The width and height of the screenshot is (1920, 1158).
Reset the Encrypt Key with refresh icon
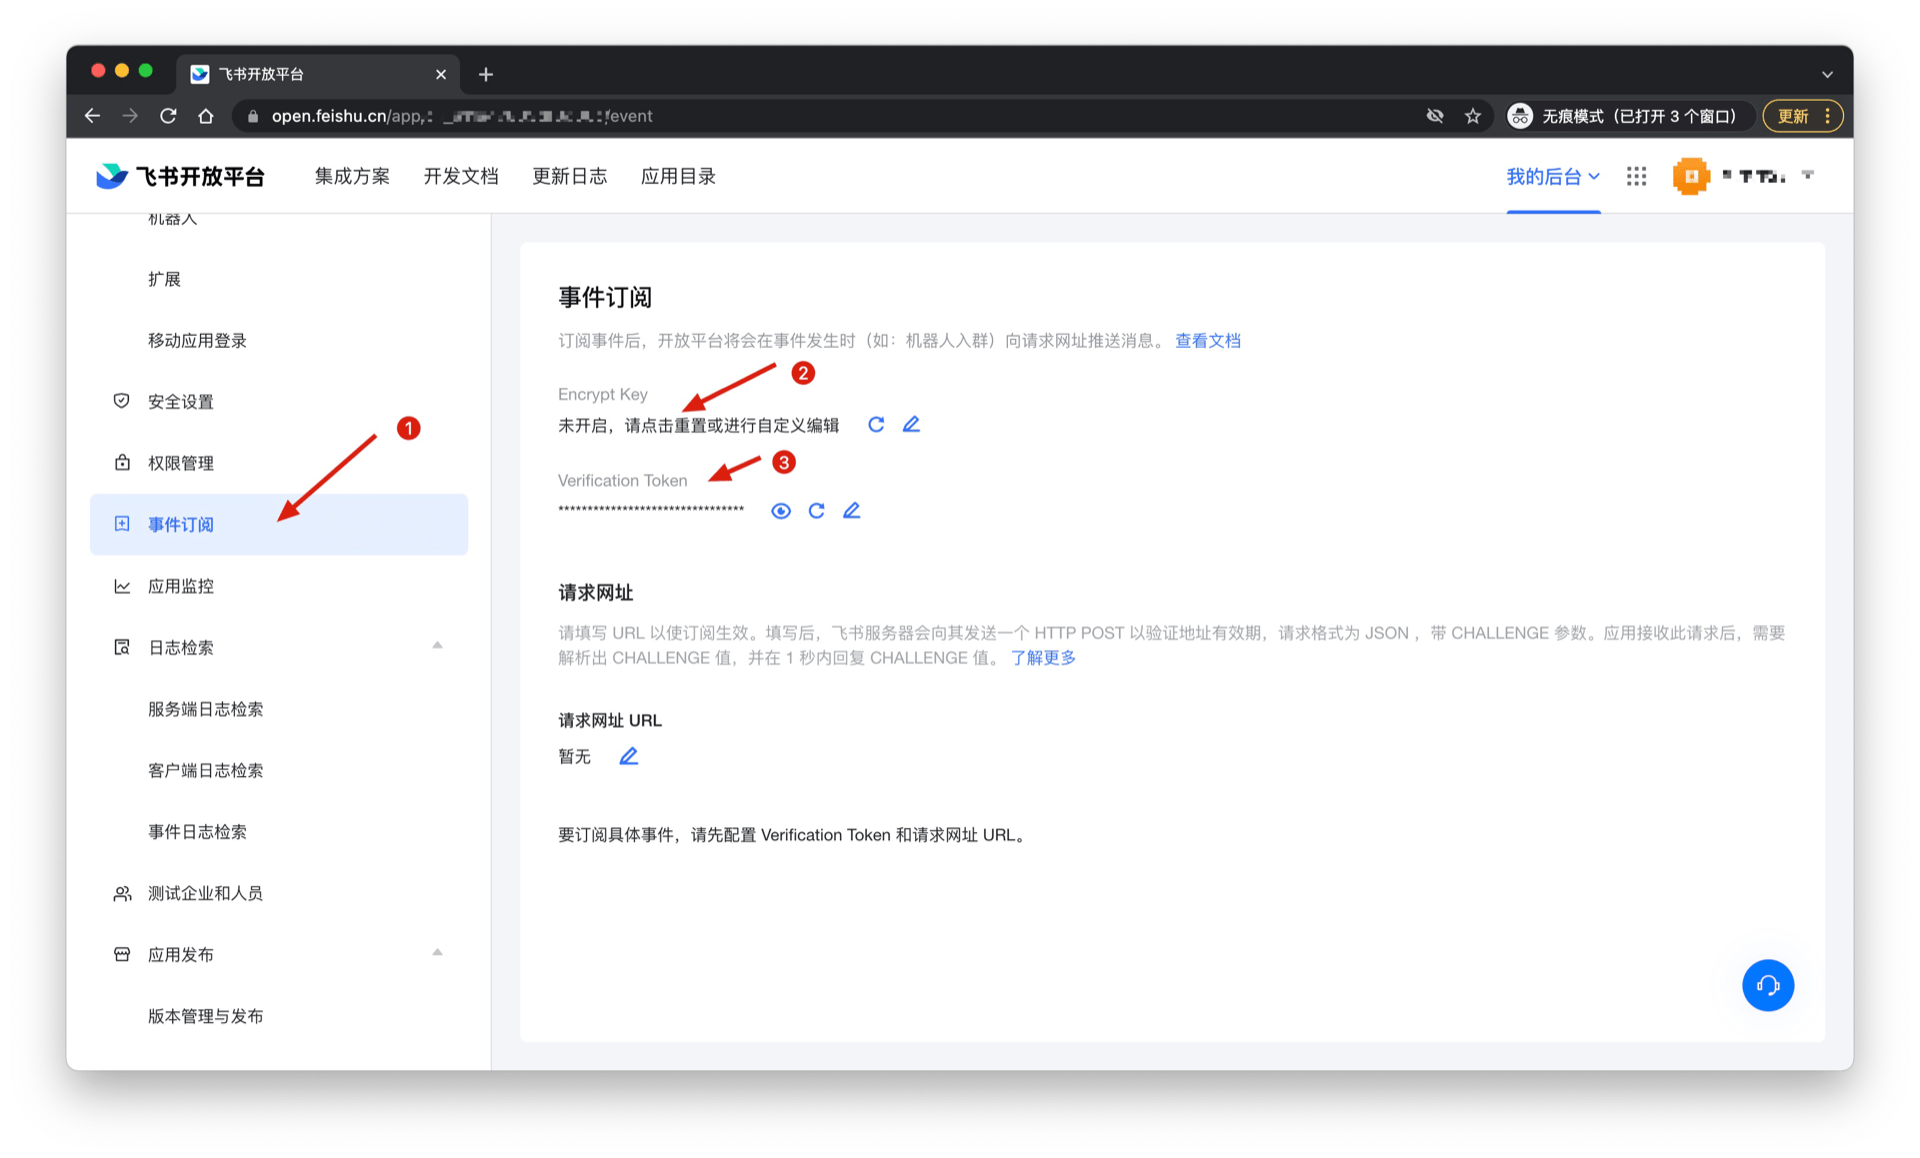click(876, 425)
